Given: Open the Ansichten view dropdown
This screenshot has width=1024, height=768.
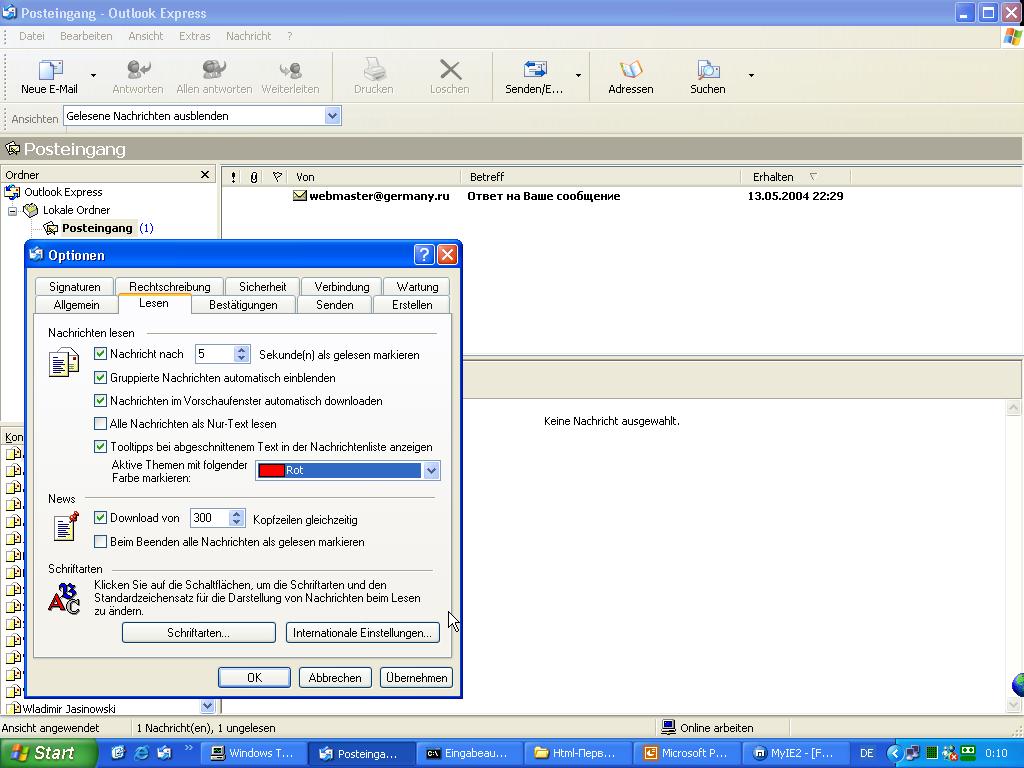Looking at the screenshot, I should 332,116.
